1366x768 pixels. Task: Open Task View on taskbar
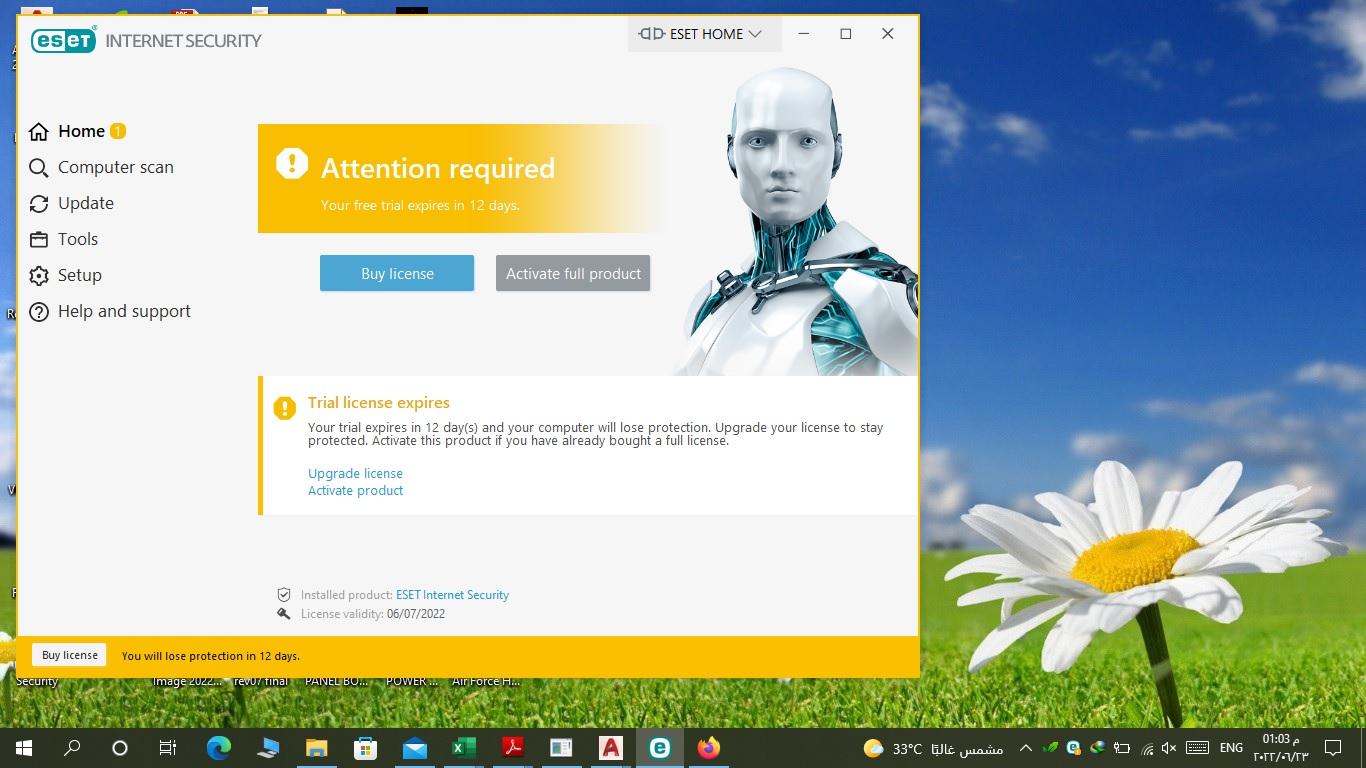[168, 747]
